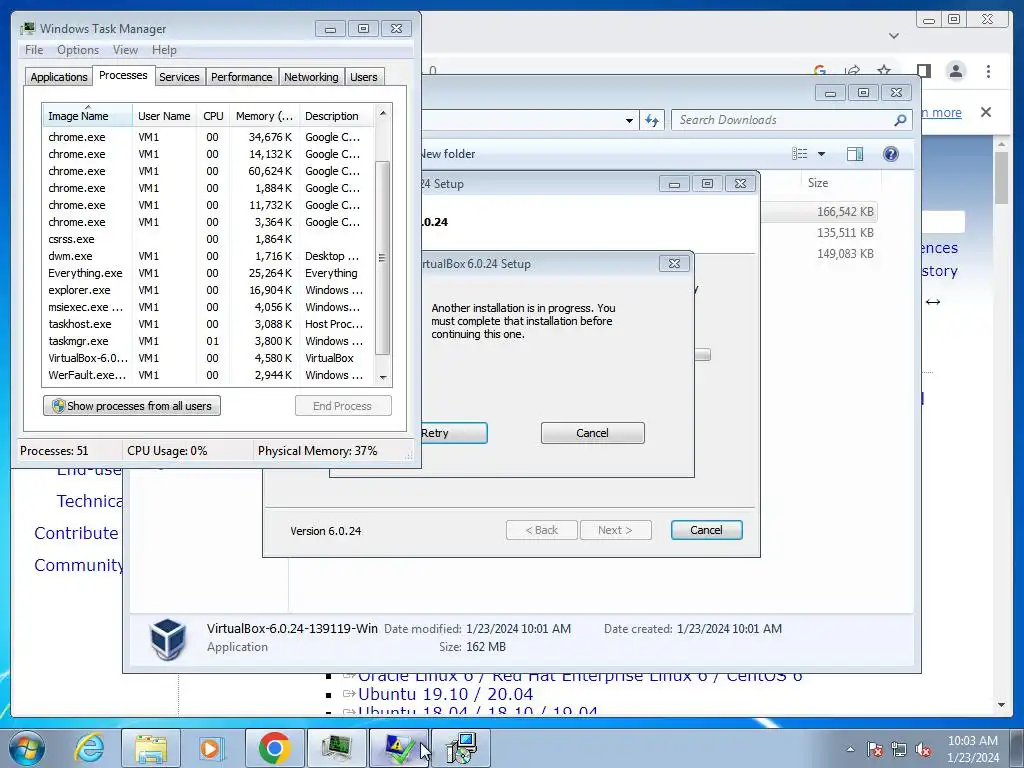This screenshot has height=768, width=1024.
Task: Select the csrss.exe process row
Action: coord(208,239)
